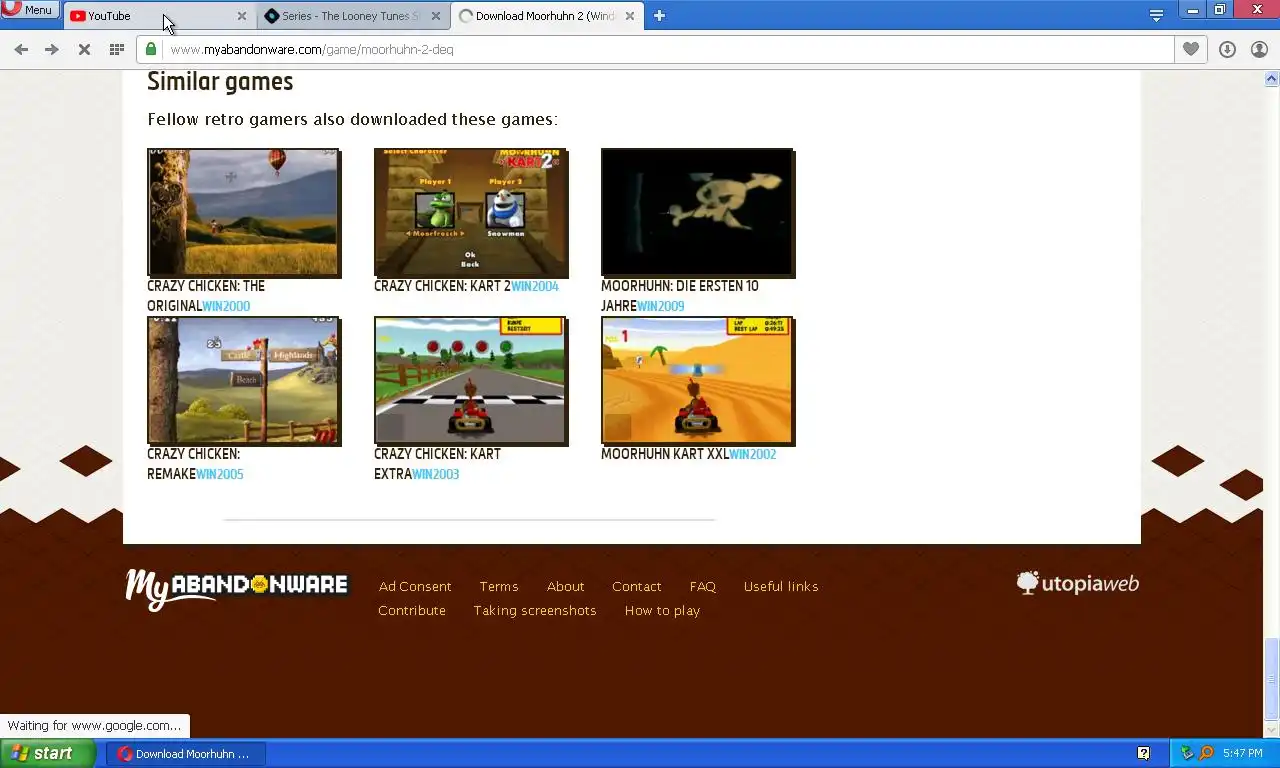Open the Contact footer link
Screen dimensions: 1280x768
(x=637, y=587)
